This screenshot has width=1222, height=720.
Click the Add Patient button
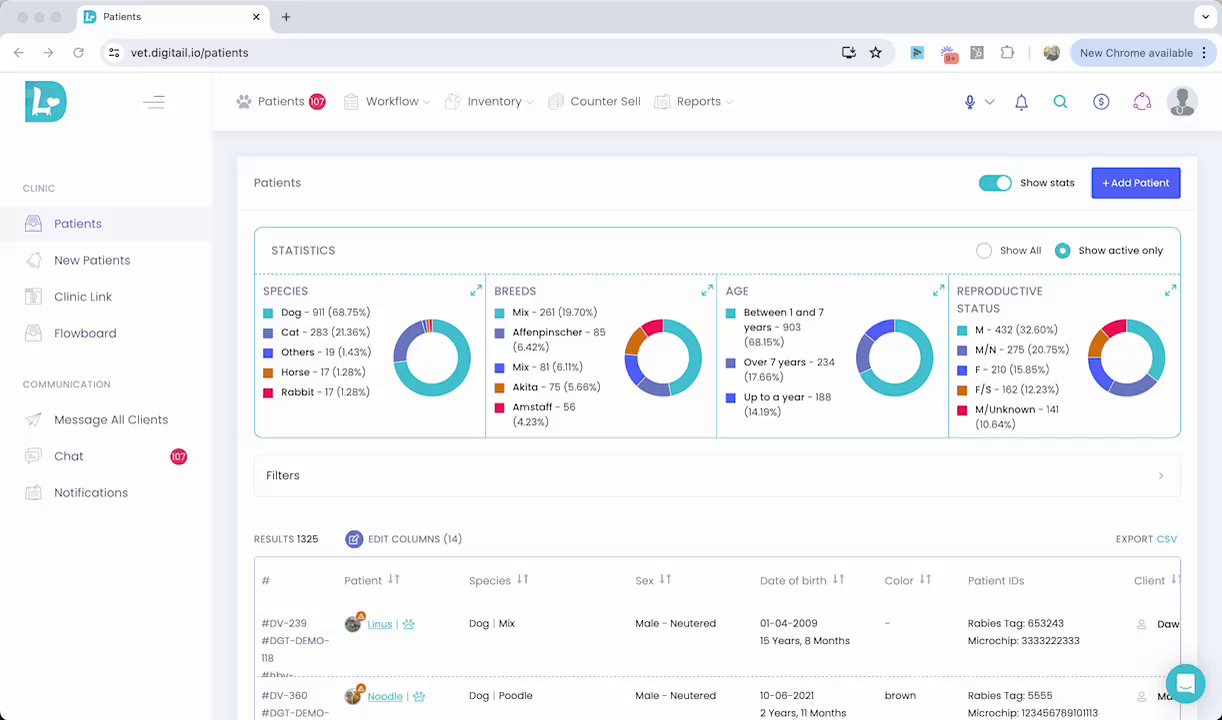(1136, 183)
